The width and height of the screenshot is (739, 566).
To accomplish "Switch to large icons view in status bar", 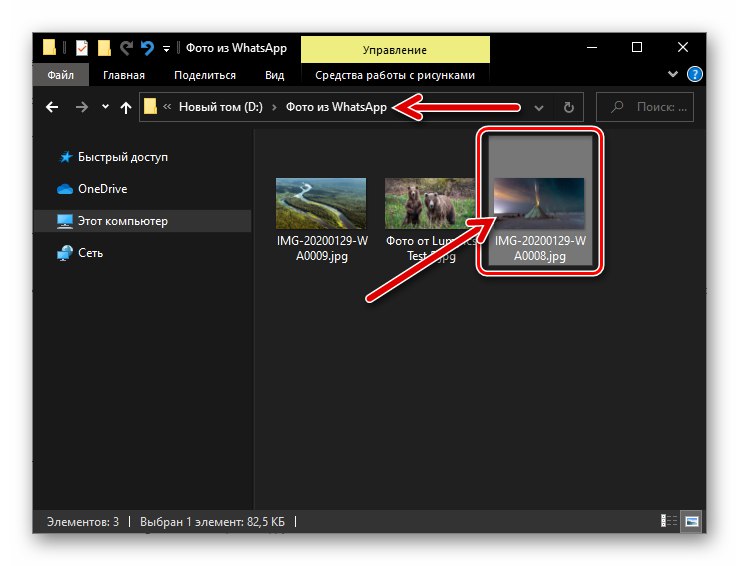I will pos(692,521).
